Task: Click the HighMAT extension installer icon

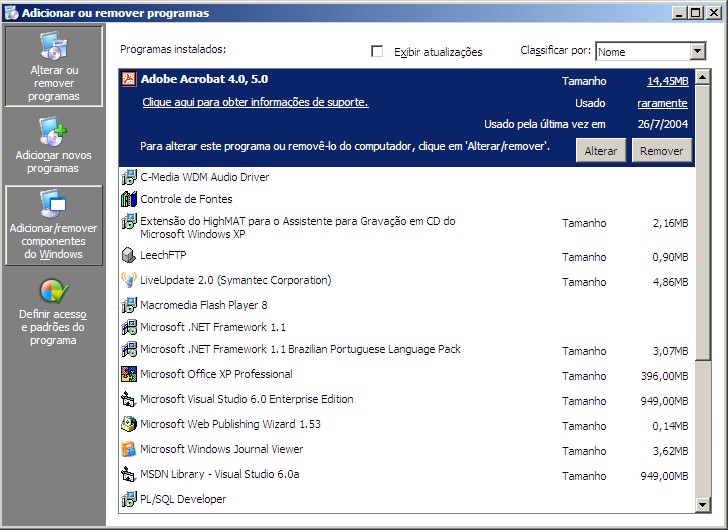Action: [x=129, y=221]
